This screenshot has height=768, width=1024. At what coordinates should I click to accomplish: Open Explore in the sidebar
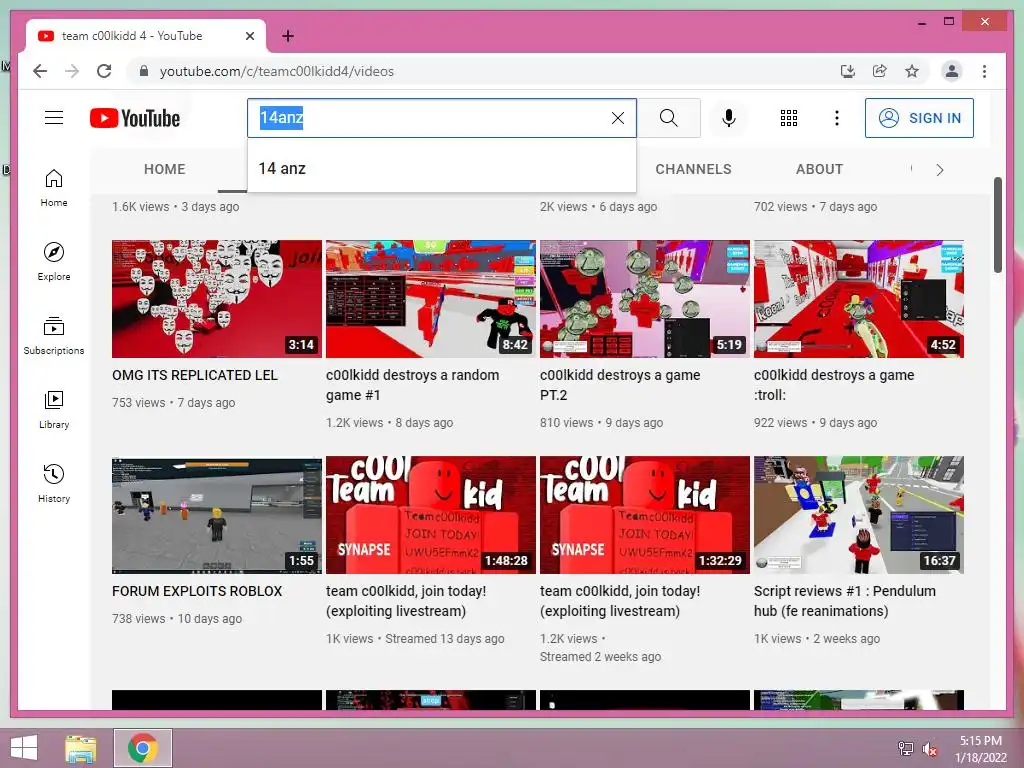pyautogui.click(x=54, y=262)
